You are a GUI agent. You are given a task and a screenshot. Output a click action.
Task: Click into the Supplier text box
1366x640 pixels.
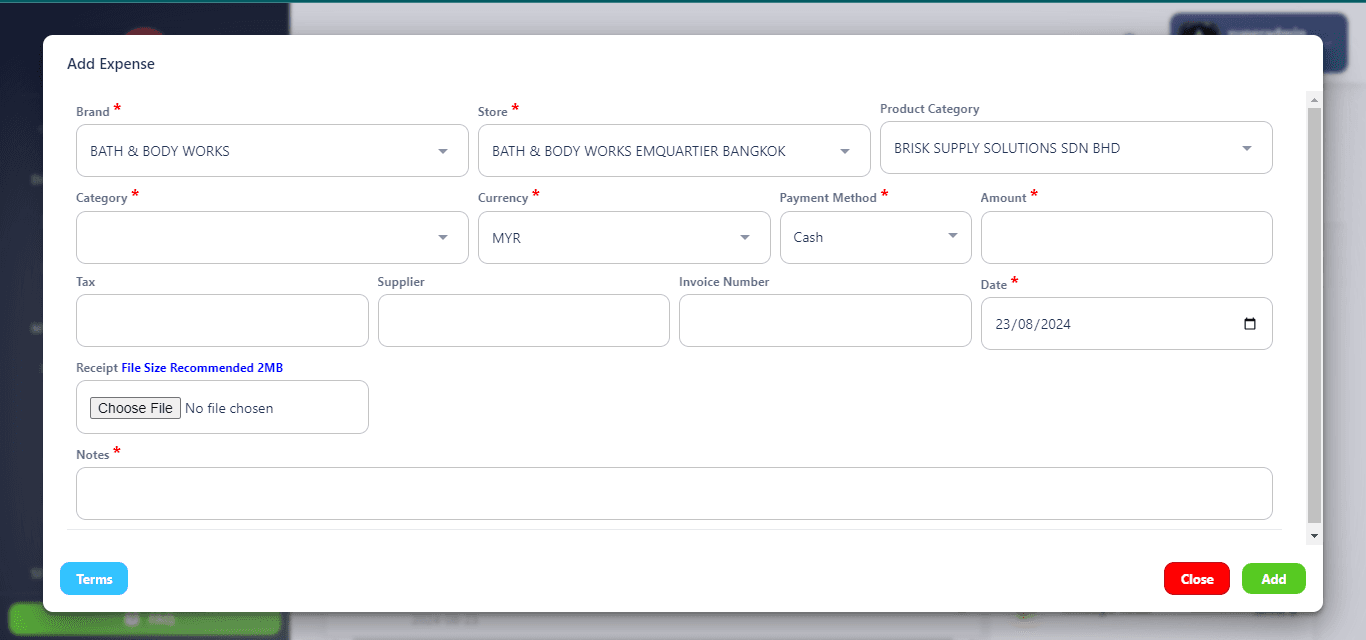tap(523, 321)
